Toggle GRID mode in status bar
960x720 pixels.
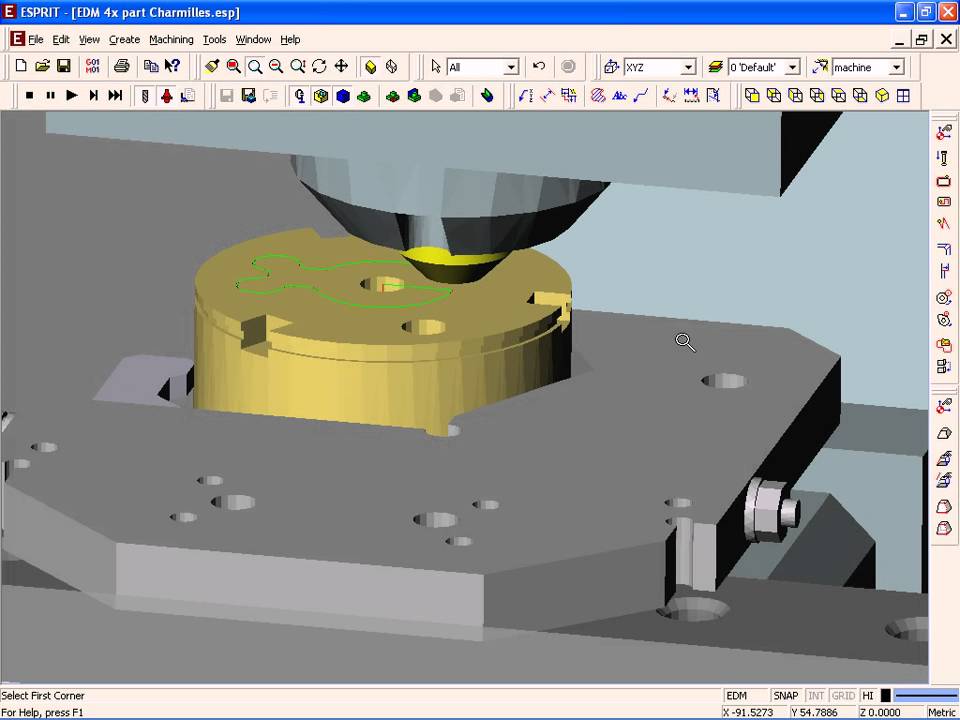pyautogui.click(x=843, y=696)
